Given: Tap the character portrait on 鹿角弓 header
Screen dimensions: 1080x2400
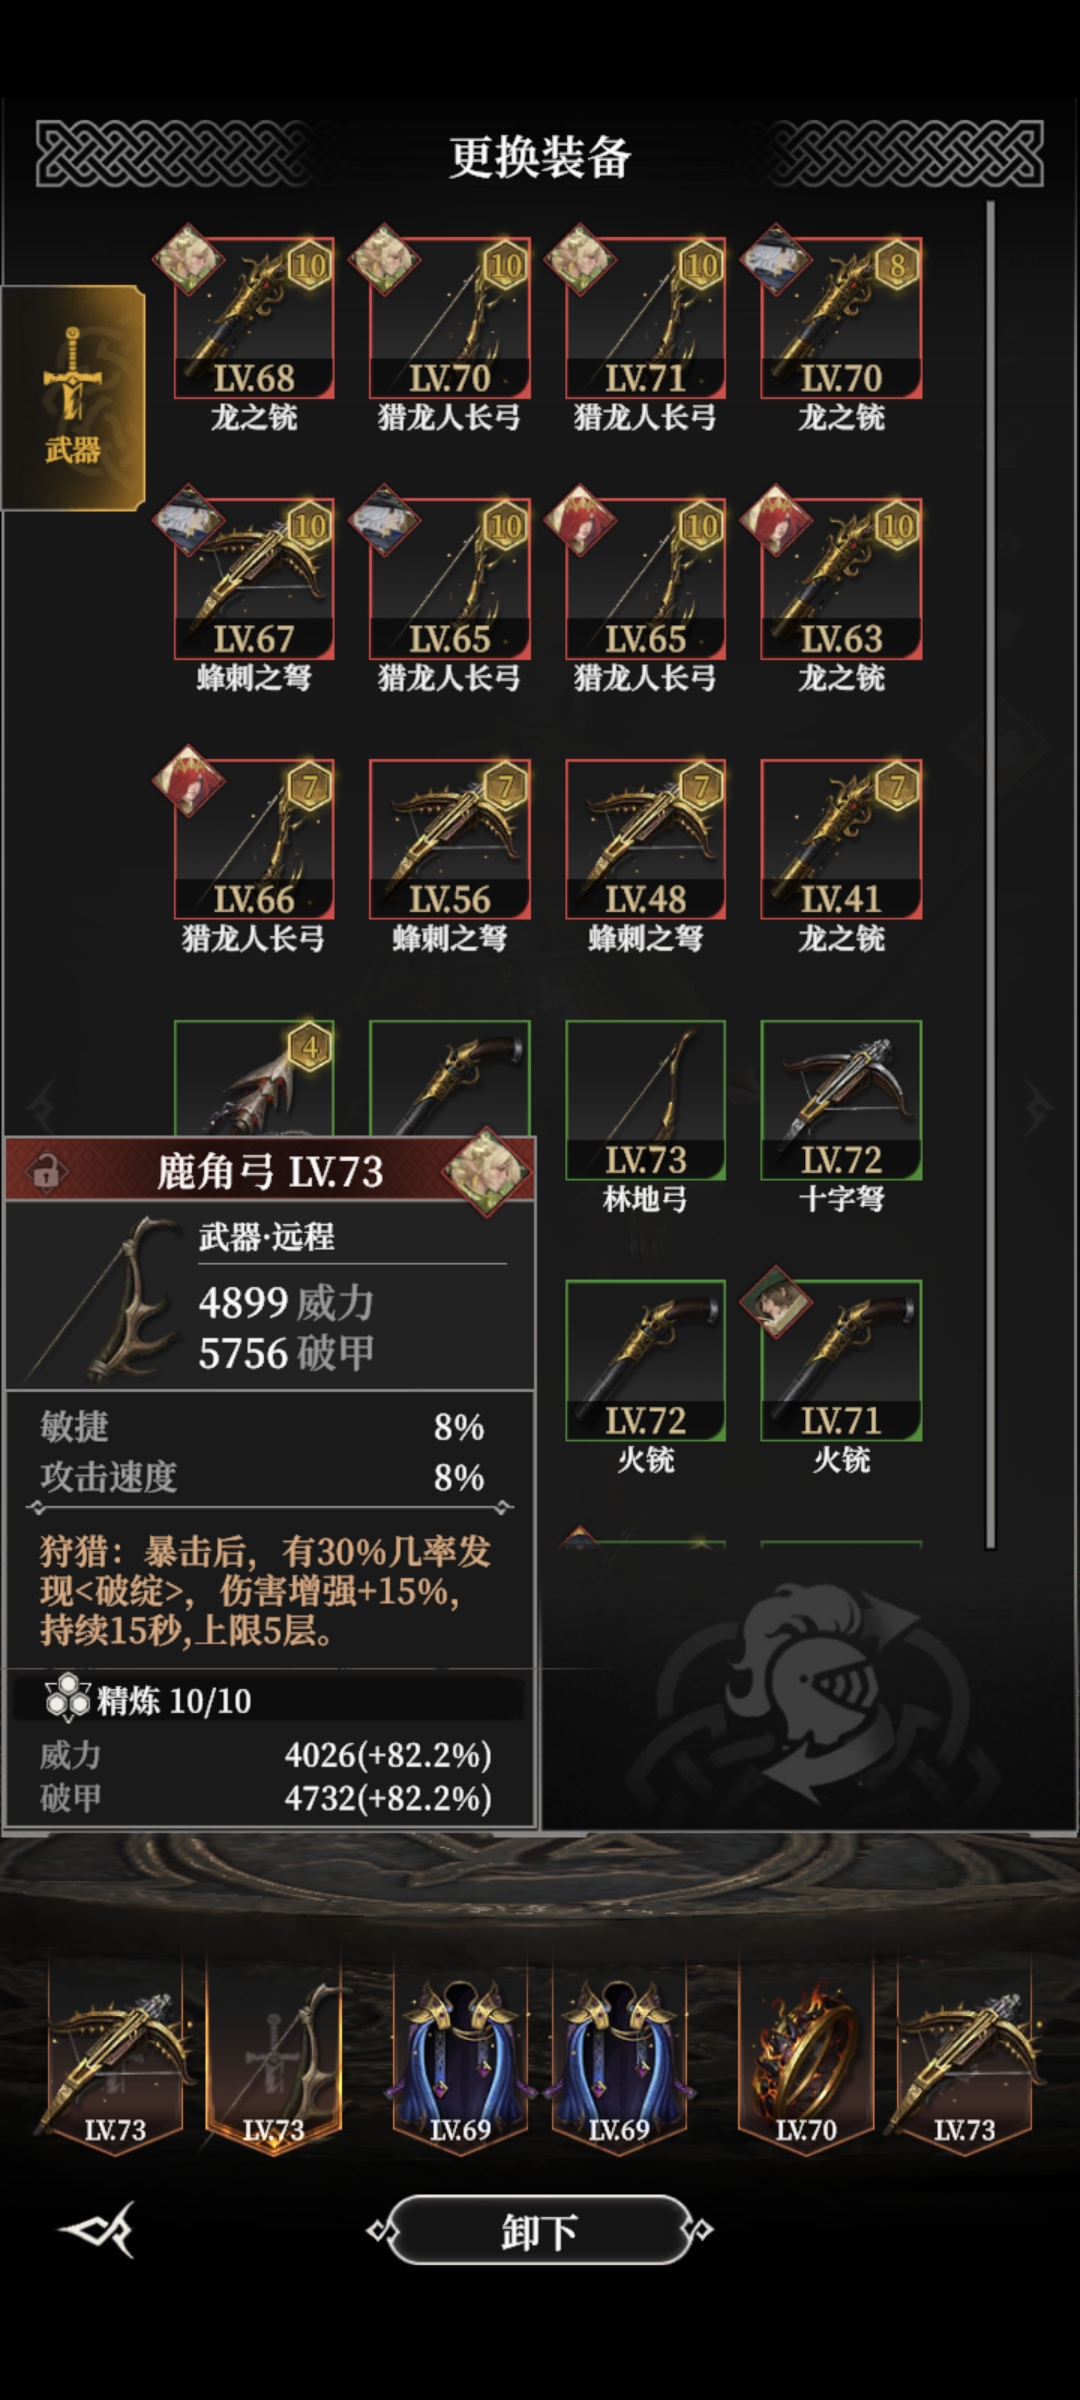Looking at the screenshot, I should coord(487,1171).
